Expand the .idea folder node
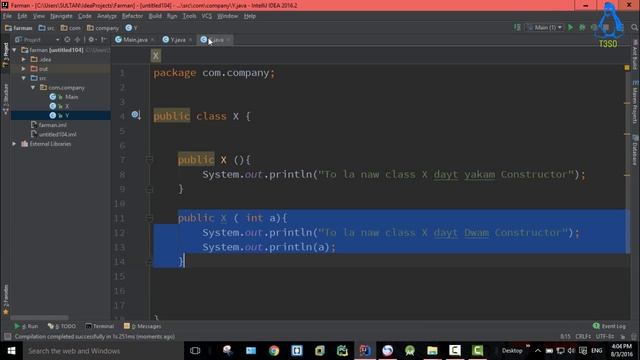 click(24, 59)
